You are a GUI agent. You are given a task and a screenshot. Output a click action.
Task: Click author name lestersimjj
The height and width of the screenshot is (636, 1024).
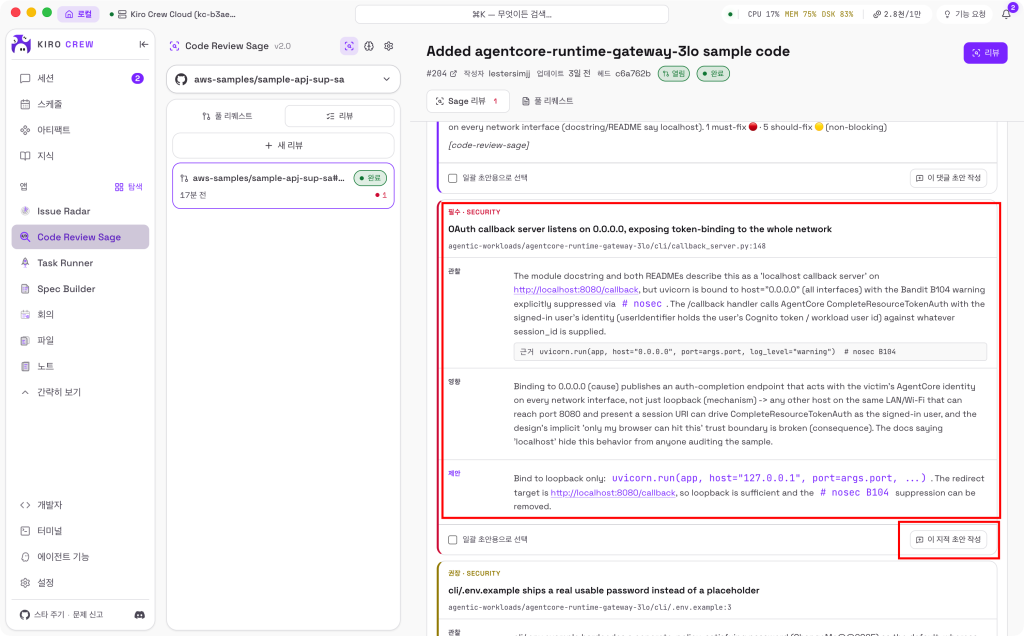(509, 74)
